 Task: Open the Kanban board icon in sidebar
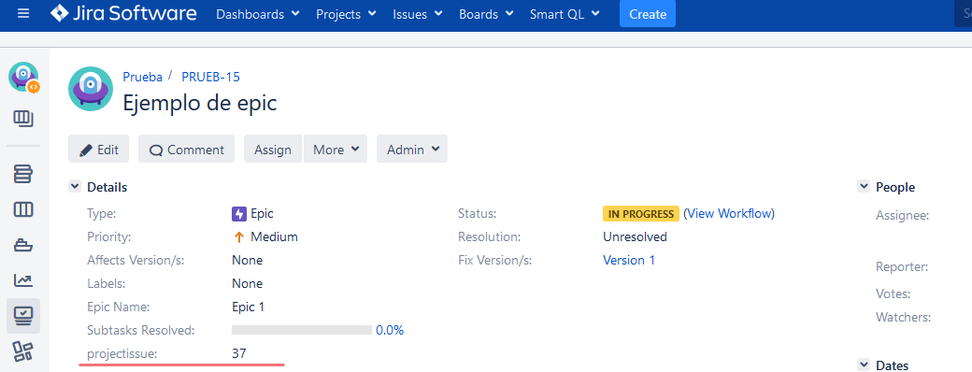[x=24, y=118]
